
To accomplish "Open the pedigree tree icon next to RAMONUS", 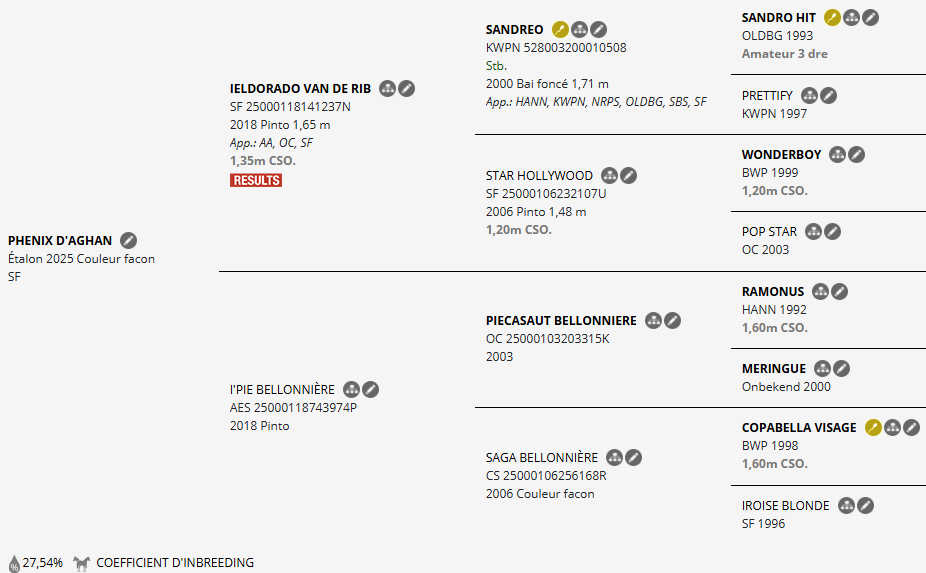I will click(820, 291).
